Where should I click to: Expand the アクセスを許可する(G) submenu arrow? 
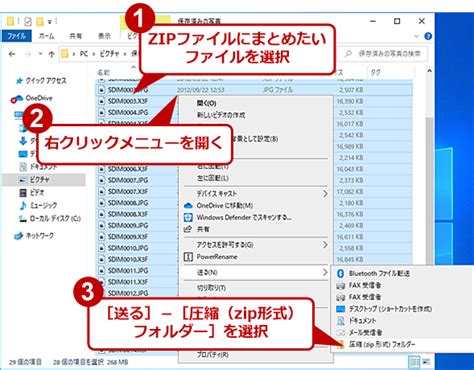pos(325,245)
